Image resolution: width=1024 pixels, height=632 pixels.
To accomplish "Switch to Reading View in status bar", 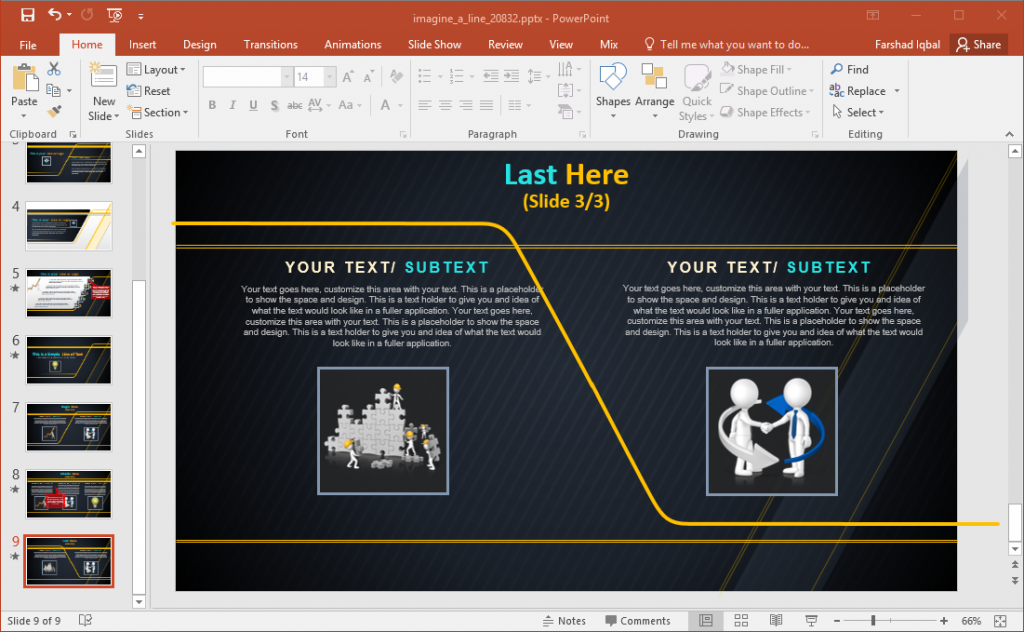I will click(x=776, y=620).
